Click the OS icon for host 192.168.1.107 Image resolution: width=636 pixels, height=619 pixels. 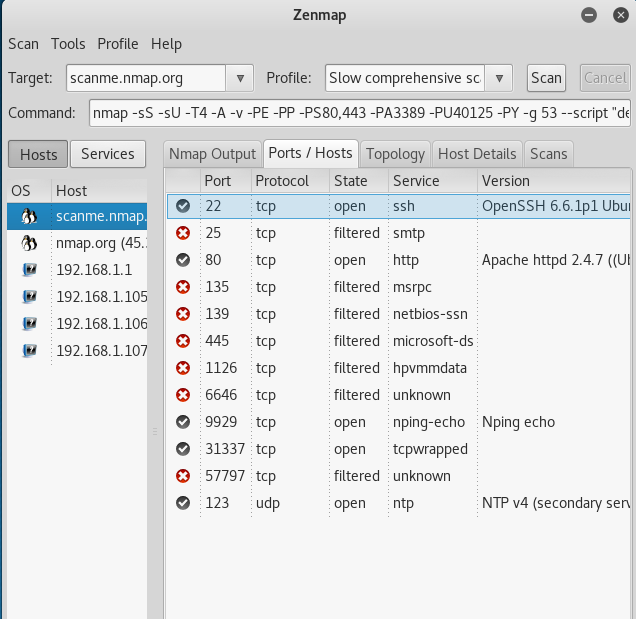(29, 350)
